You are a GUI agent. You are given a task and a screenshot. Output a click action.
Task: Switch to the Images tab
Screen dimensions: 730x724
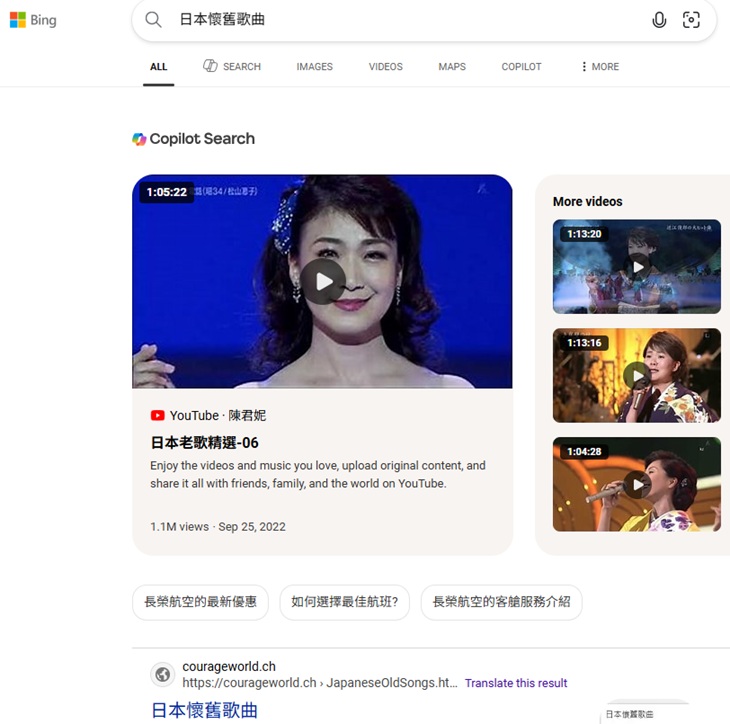click(x=314, y=67)
